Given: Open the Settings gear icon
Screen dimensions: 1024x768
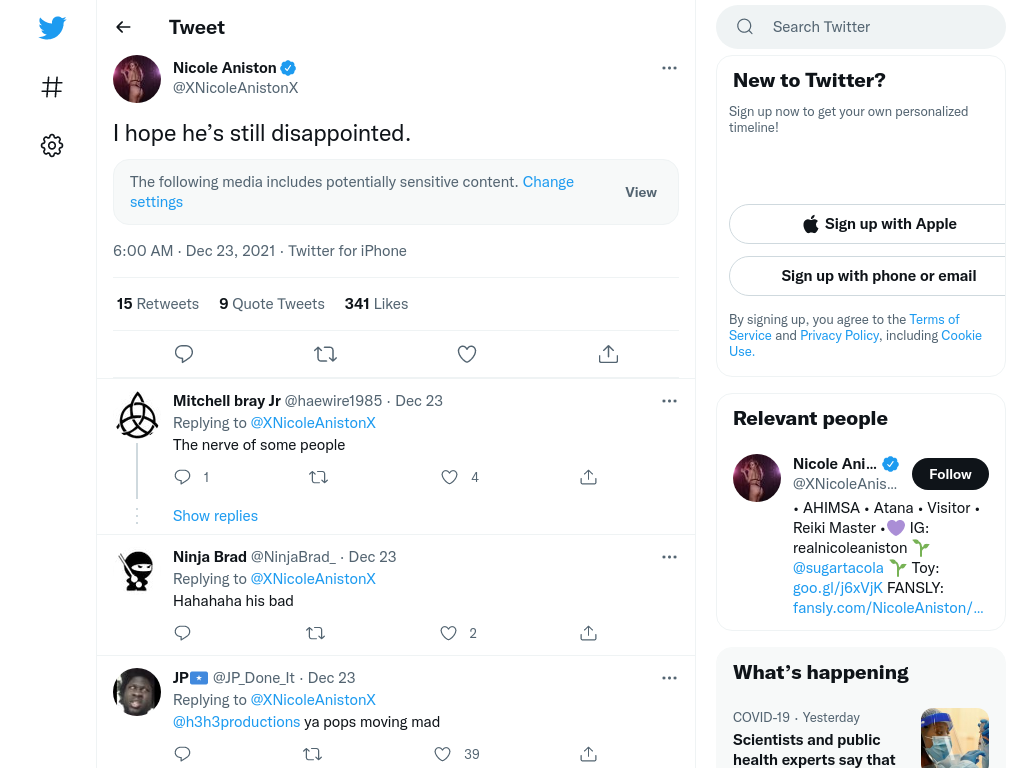Looking at the screenshot, I should coord(52,145).
